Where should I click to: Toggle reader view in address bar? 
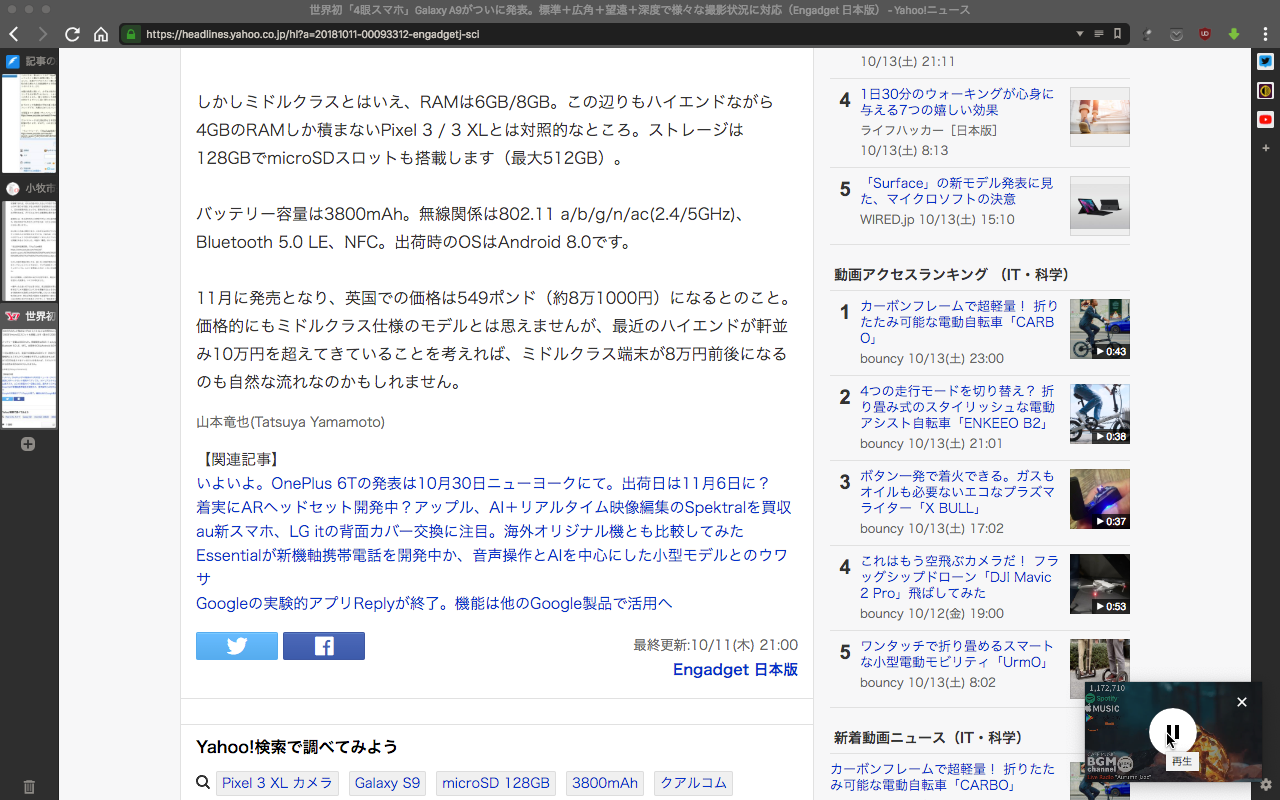(x=1099, y=34)
